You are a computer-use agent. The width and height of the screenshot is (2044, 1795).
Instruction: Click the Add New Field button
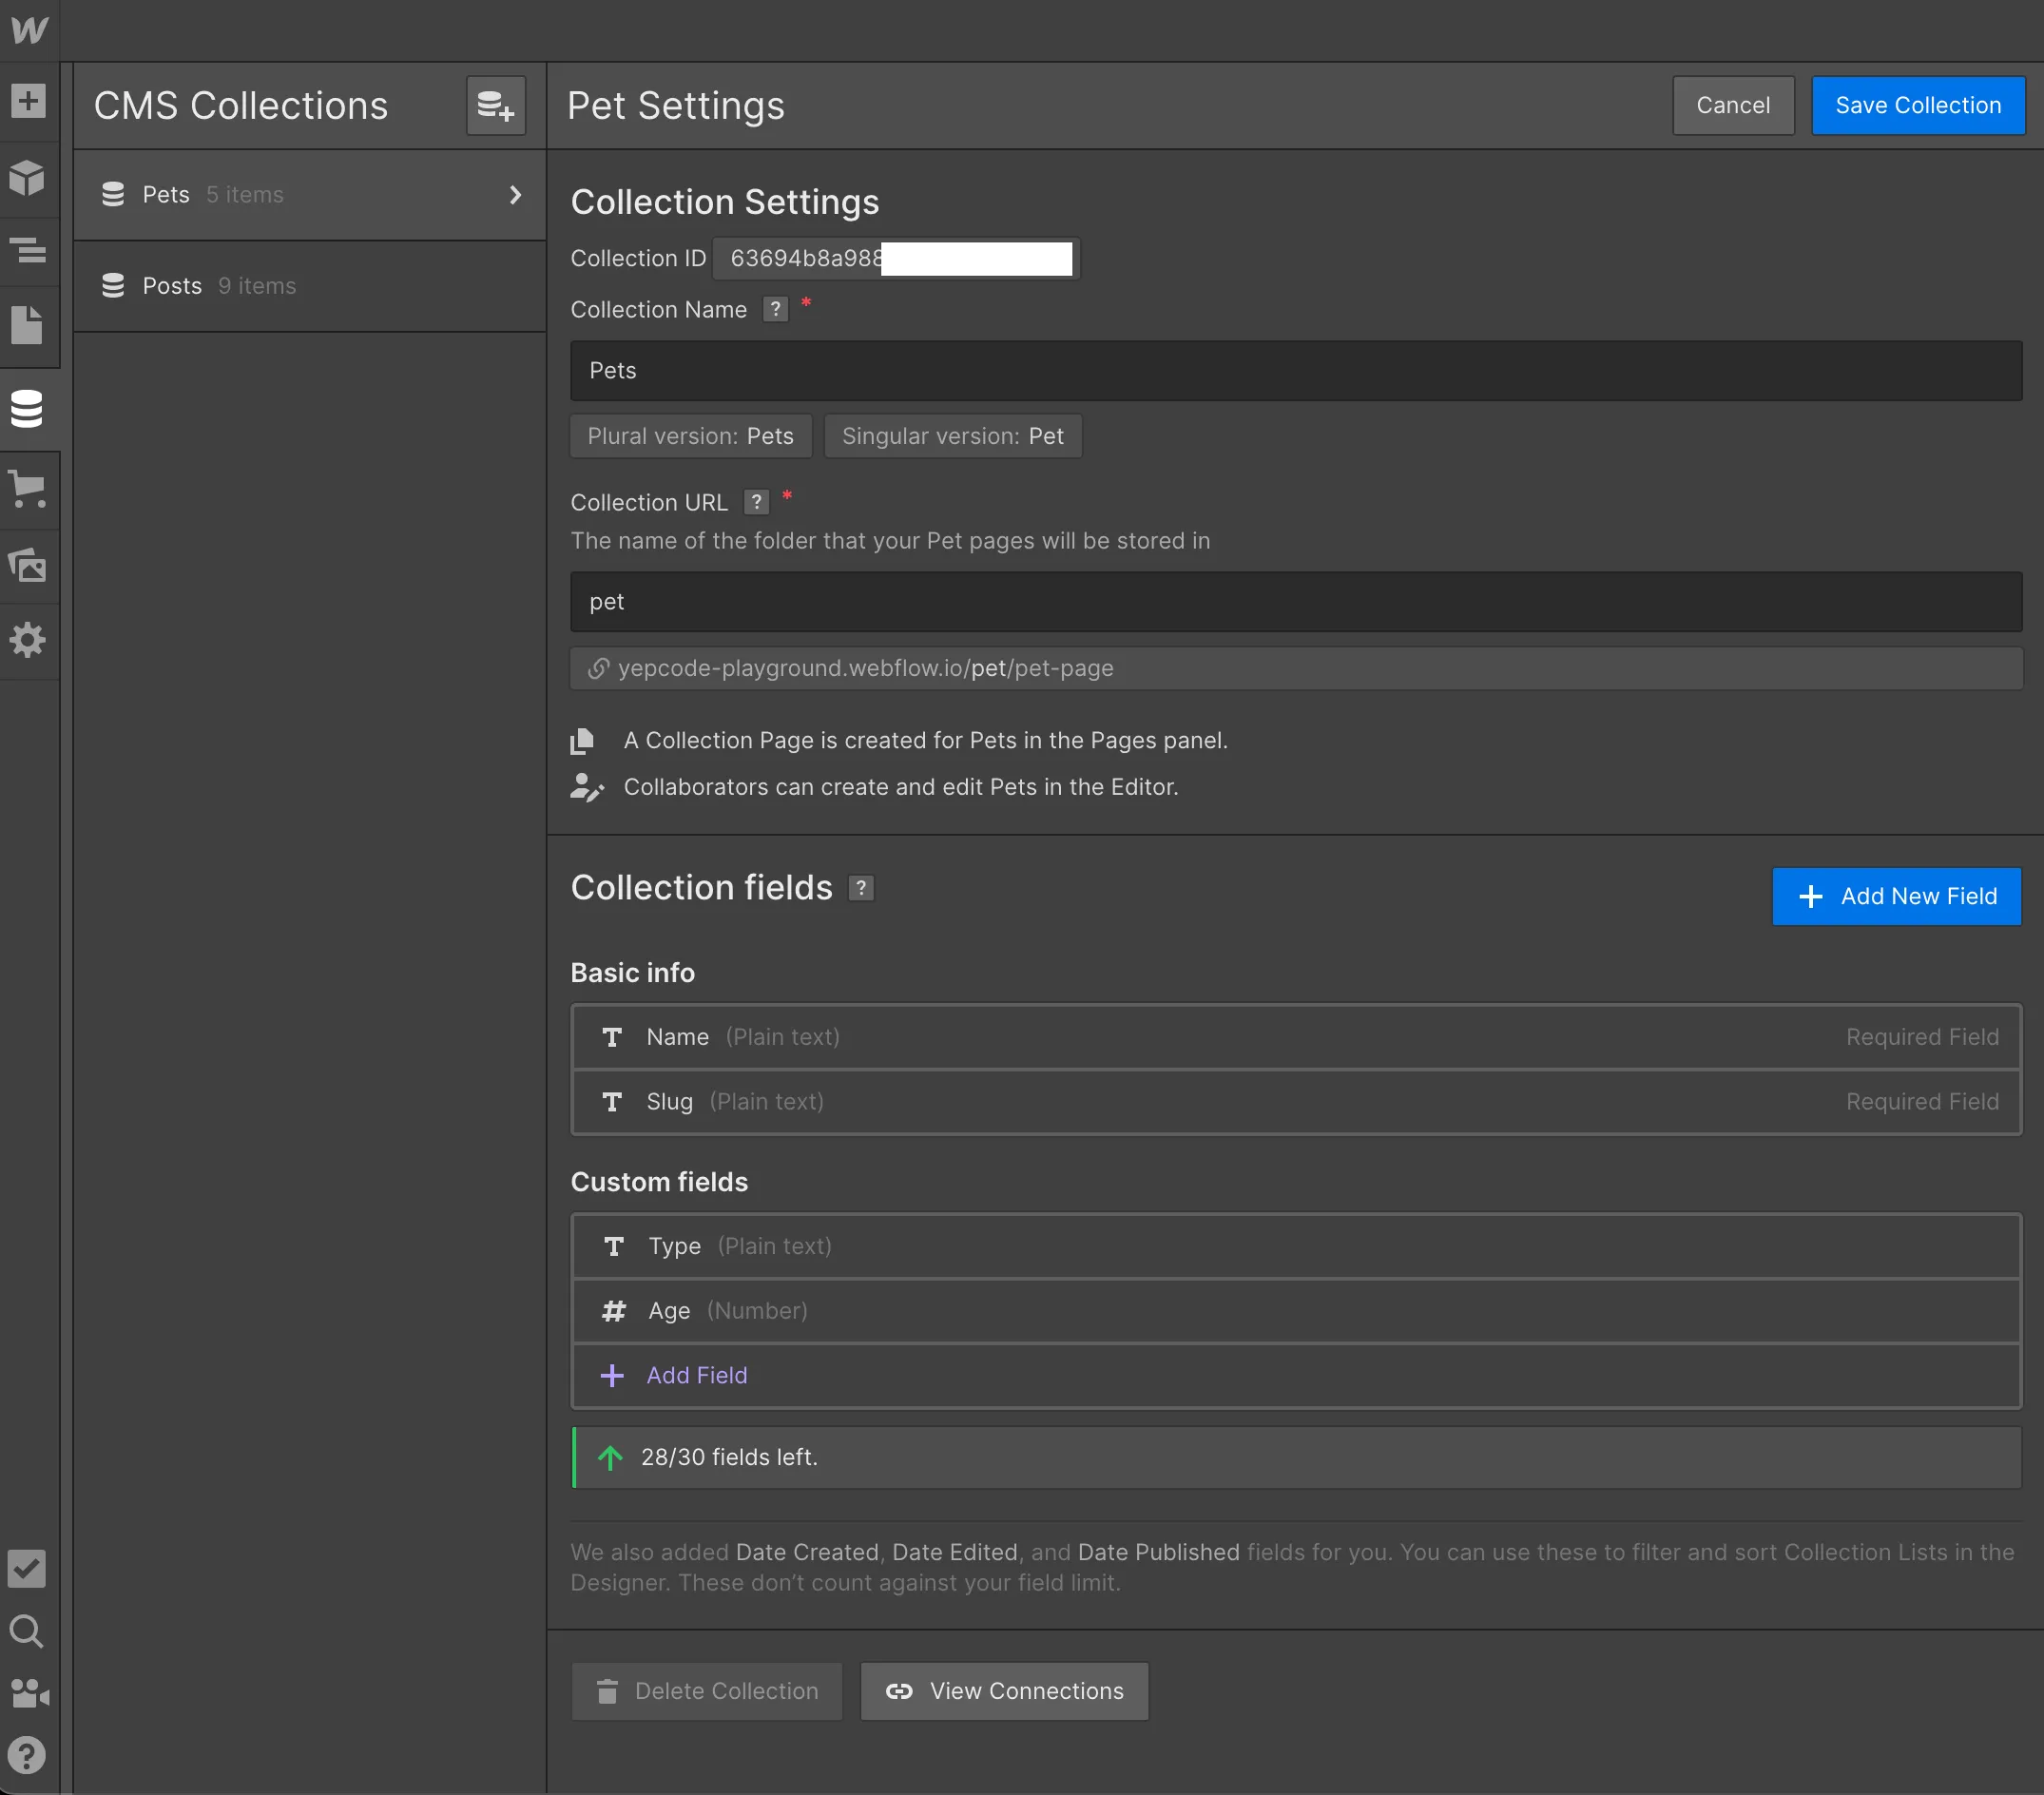pyautogui.click(x=1896, y=896)
